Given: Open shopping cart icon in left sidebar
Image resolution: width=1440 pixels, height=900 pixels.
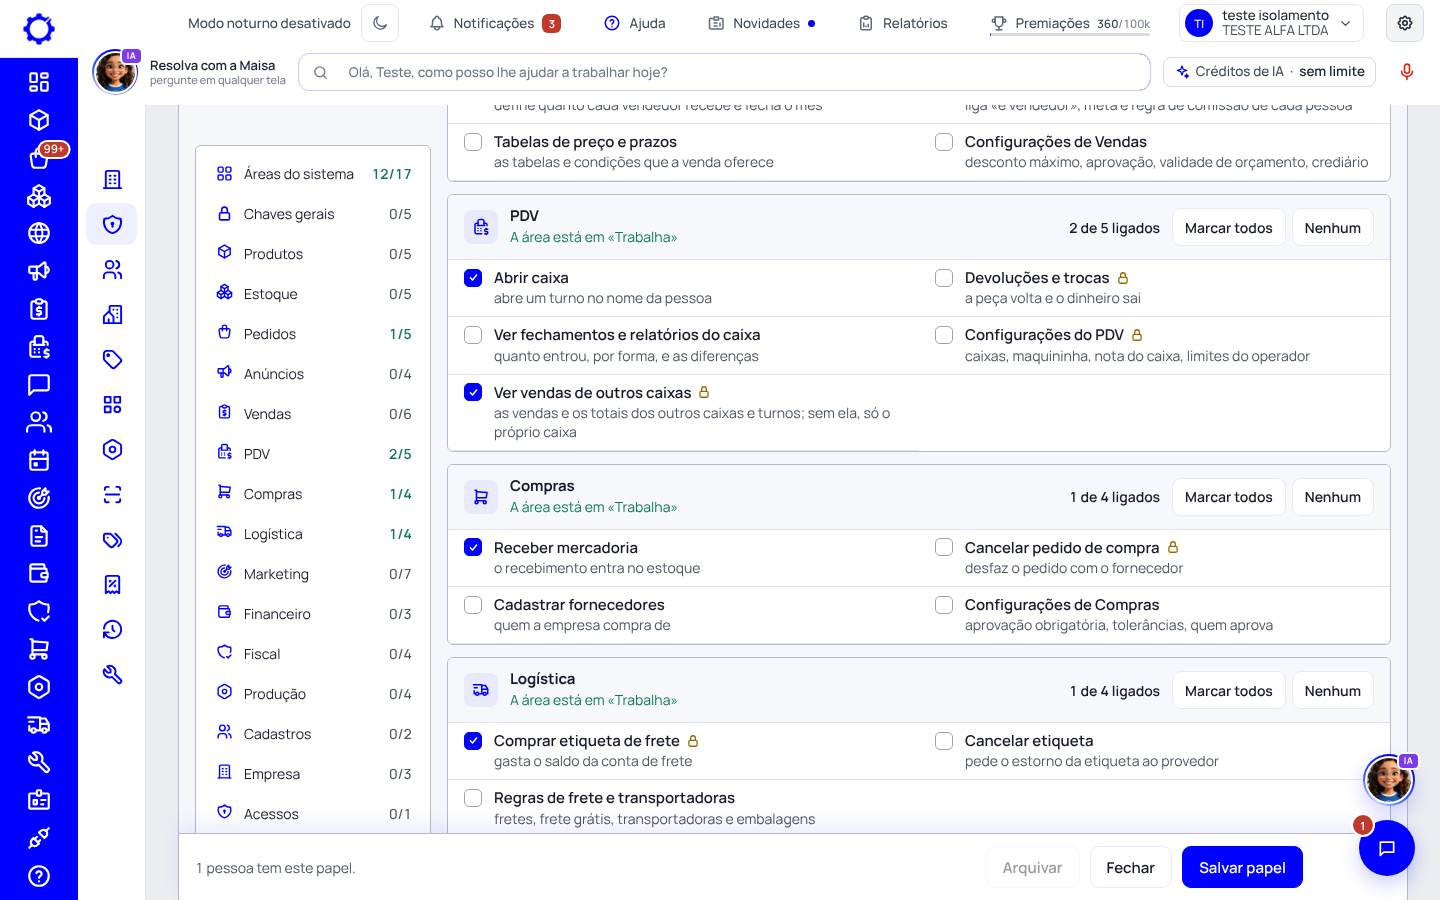Looking at the screenshot, I should (39, 649).
